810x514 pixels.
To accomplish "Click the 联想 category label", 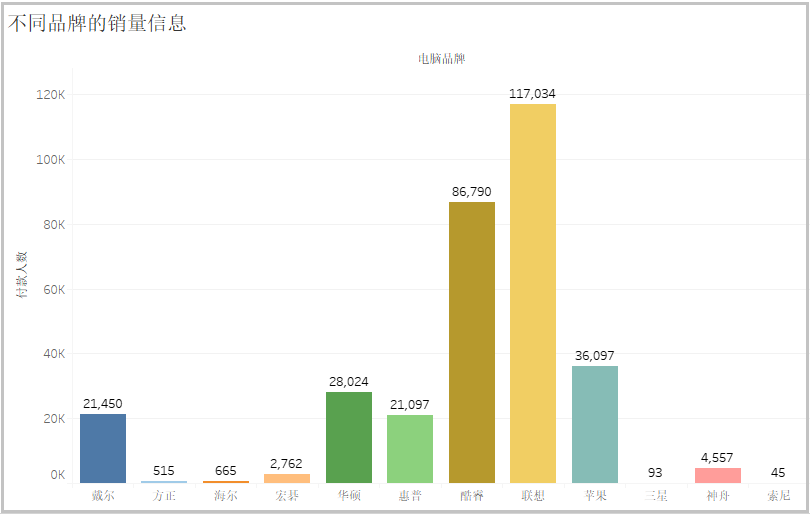I will click(x=533, y=496).
